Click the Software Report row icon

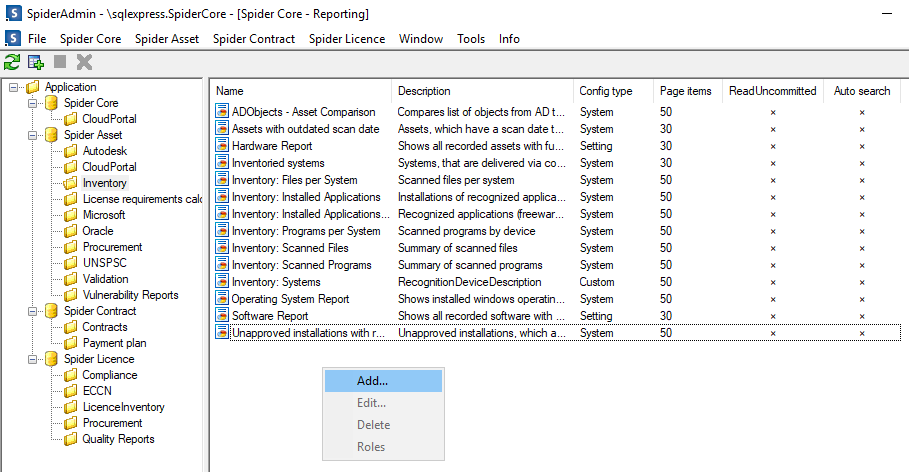(221, 315)
